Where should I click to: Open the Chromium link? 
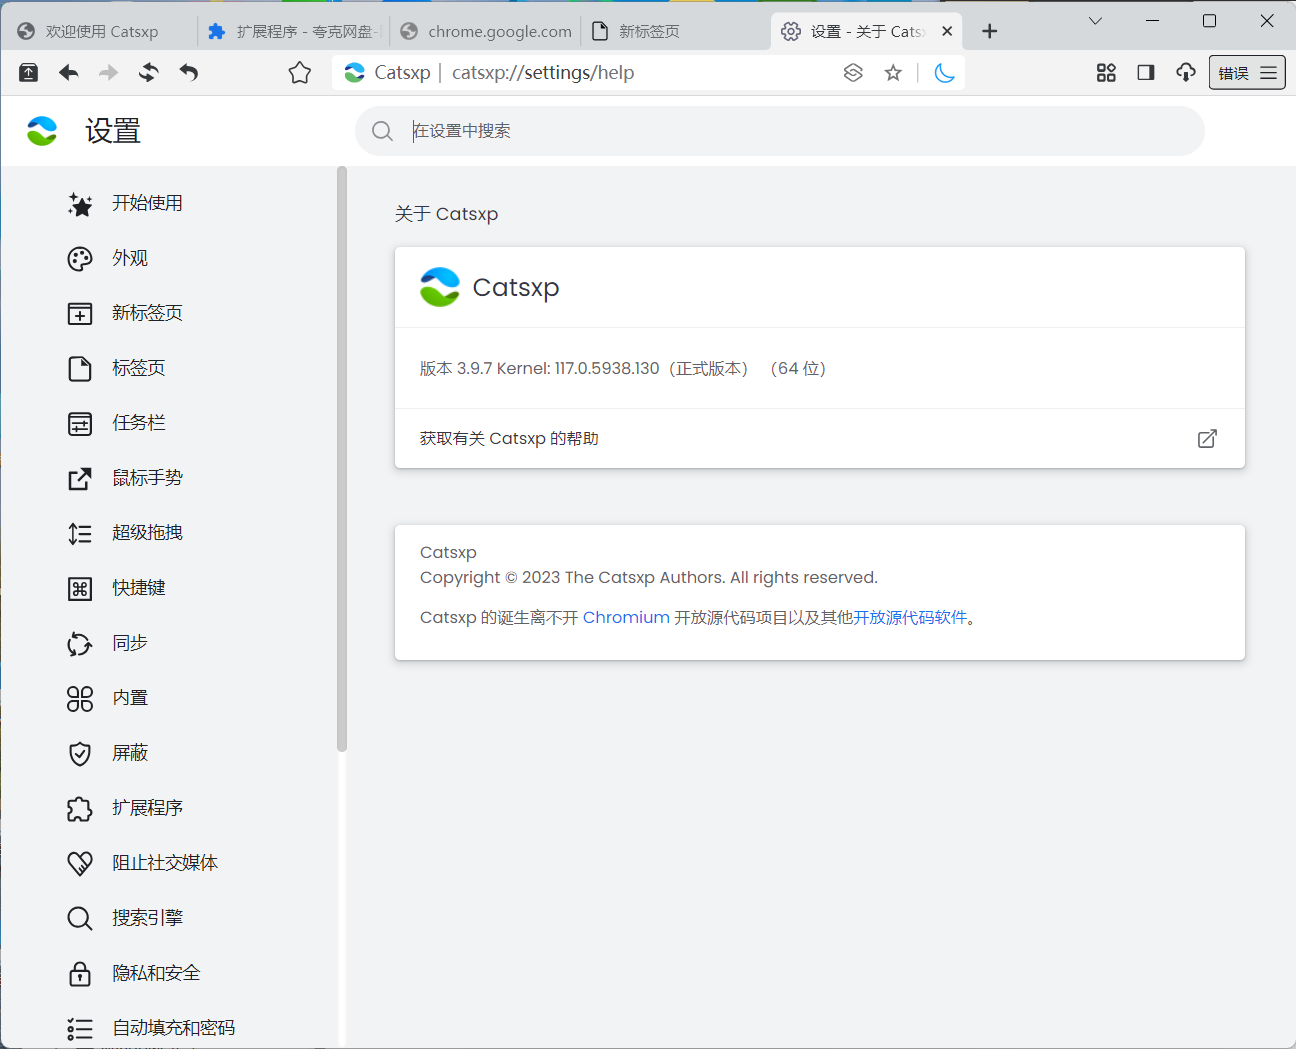pyautogui.click(x=626, y=617)
